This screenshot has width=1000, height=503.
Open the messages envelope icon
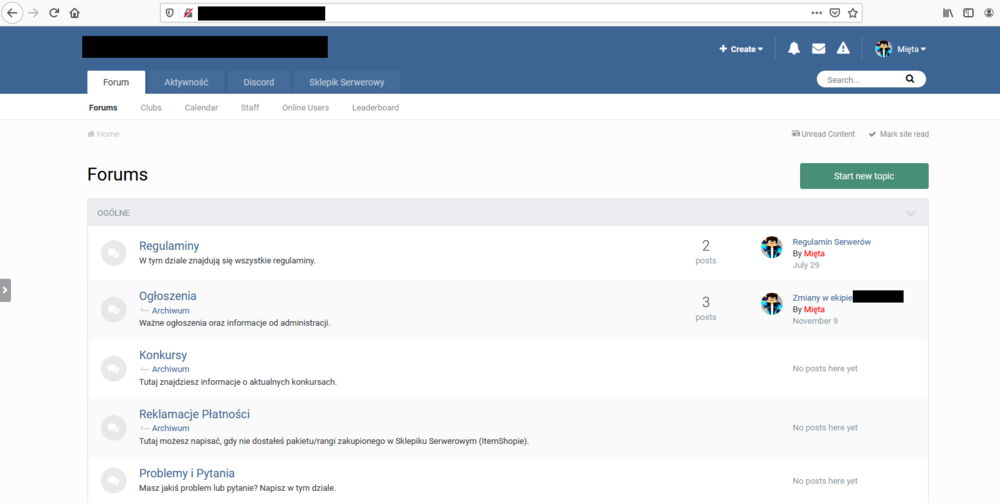[x=818, y=48]
